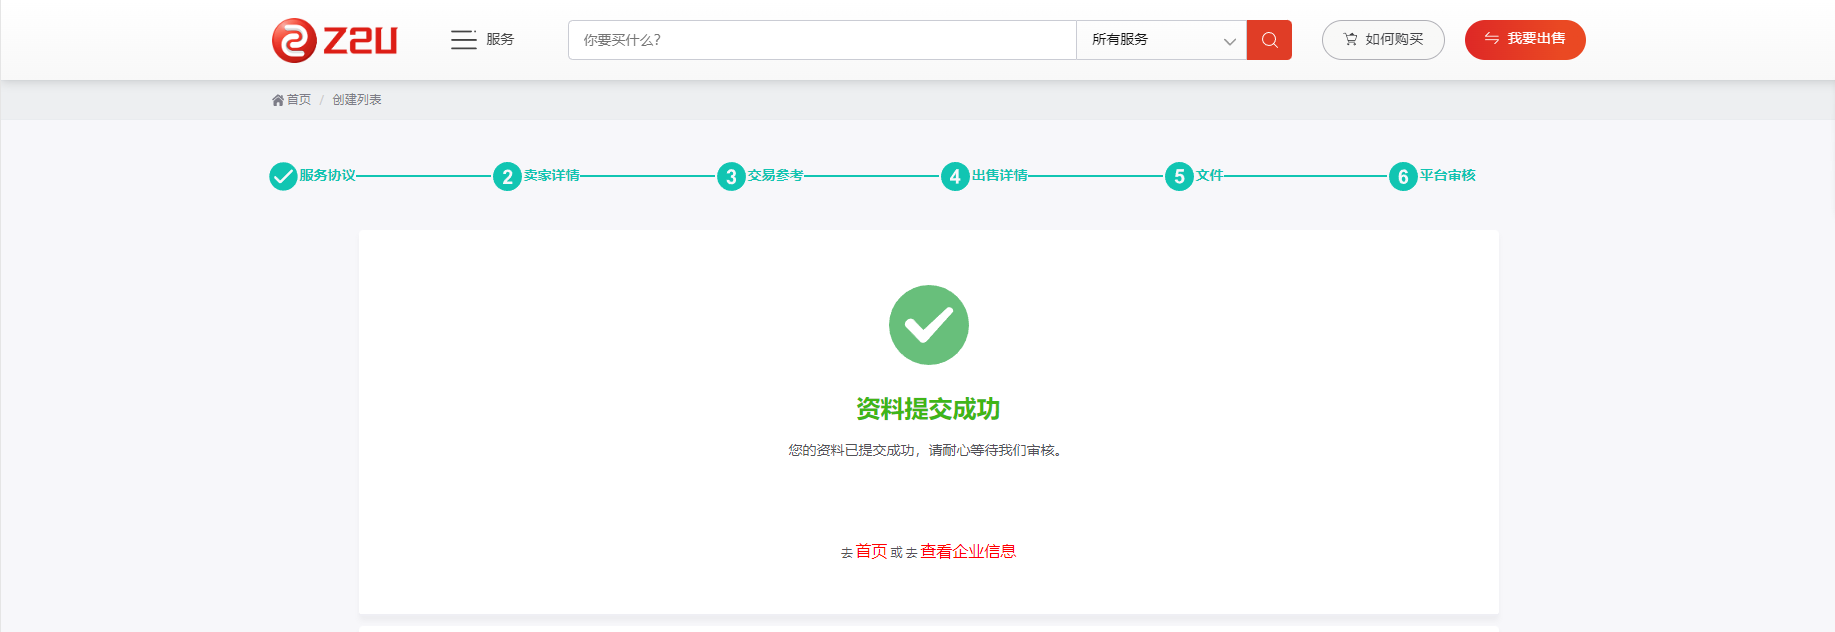This screenshot has width=1835, height=632.
Task: Select step 5 文件 circle
Action: [x=1179, y=177]
